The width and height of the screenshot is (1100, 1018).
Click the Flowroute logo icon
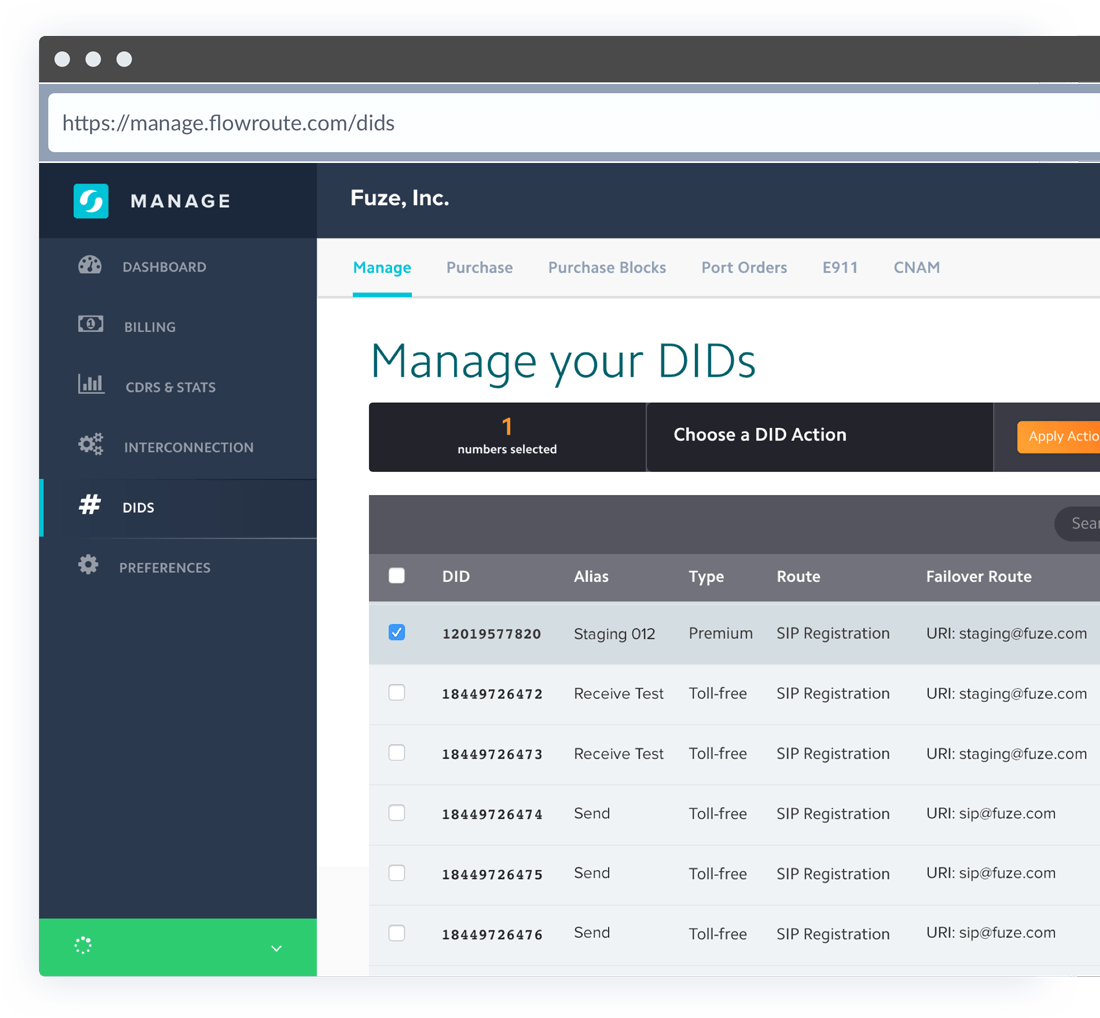pyautogui.click(x=91, y=201)
